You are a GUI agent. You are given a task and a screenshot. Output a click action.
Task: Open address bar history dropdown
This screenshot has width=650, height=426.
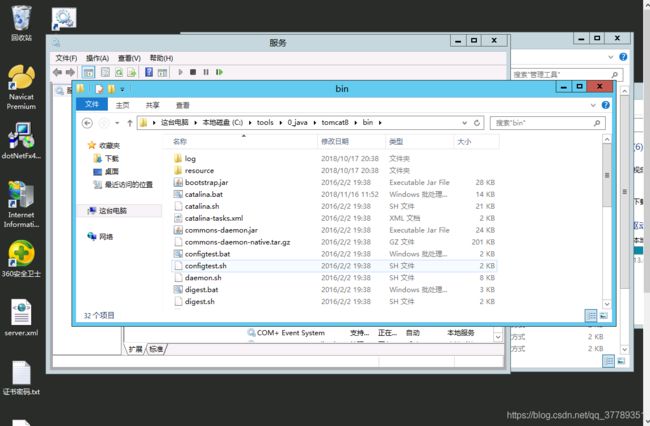click(x=464, y=123)
